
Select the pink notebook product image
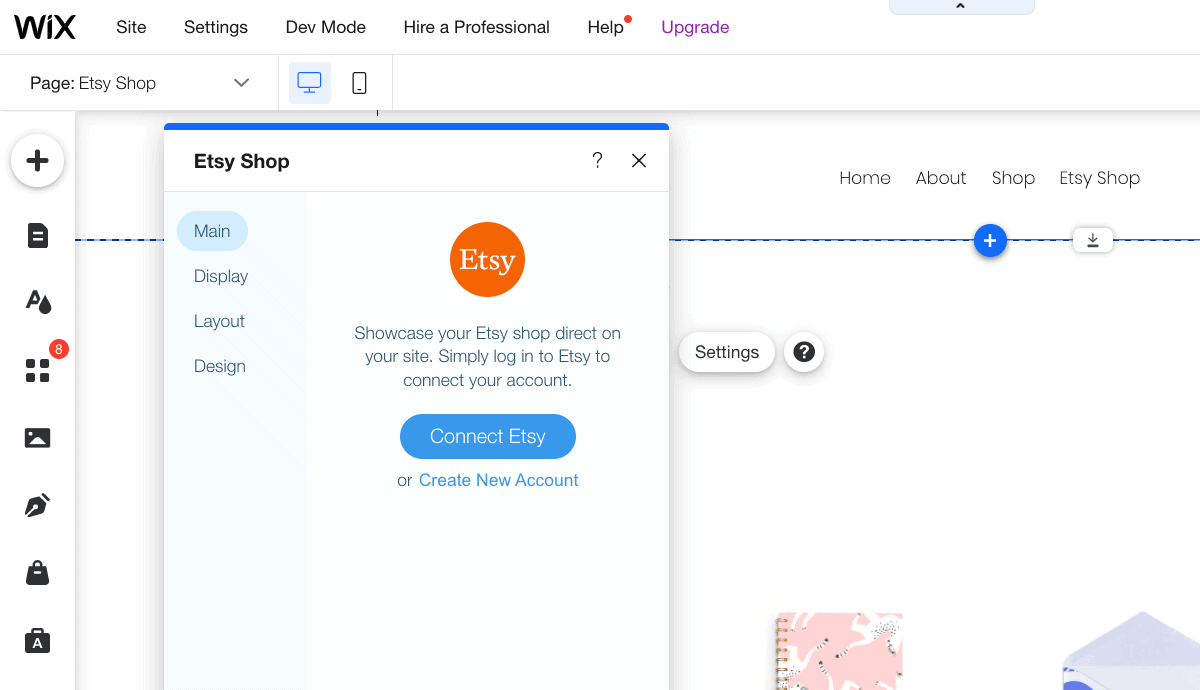(x=838, y=651)
